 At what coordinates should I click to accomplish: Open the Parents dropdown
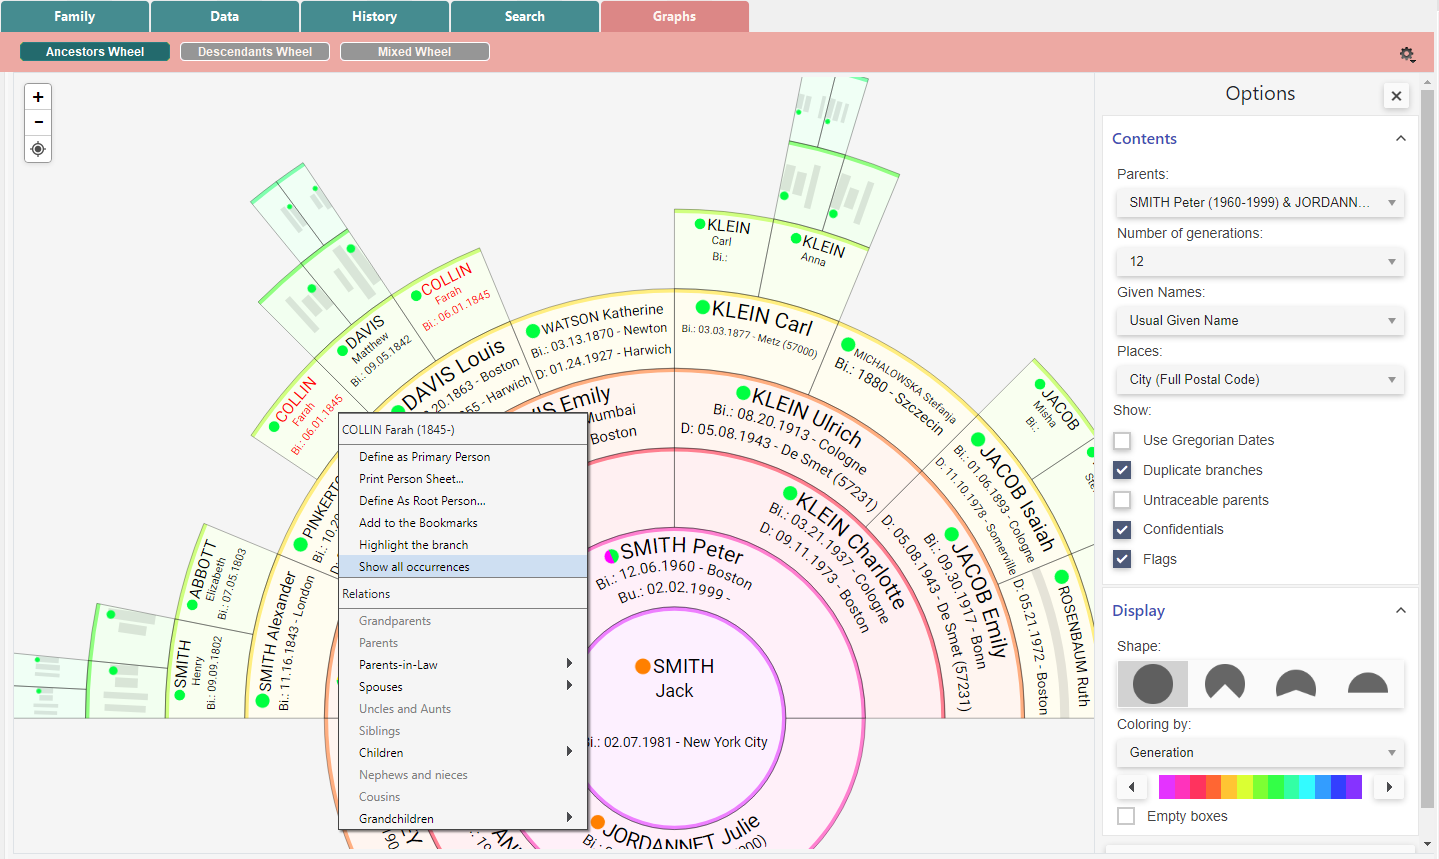pos(1260,202)
